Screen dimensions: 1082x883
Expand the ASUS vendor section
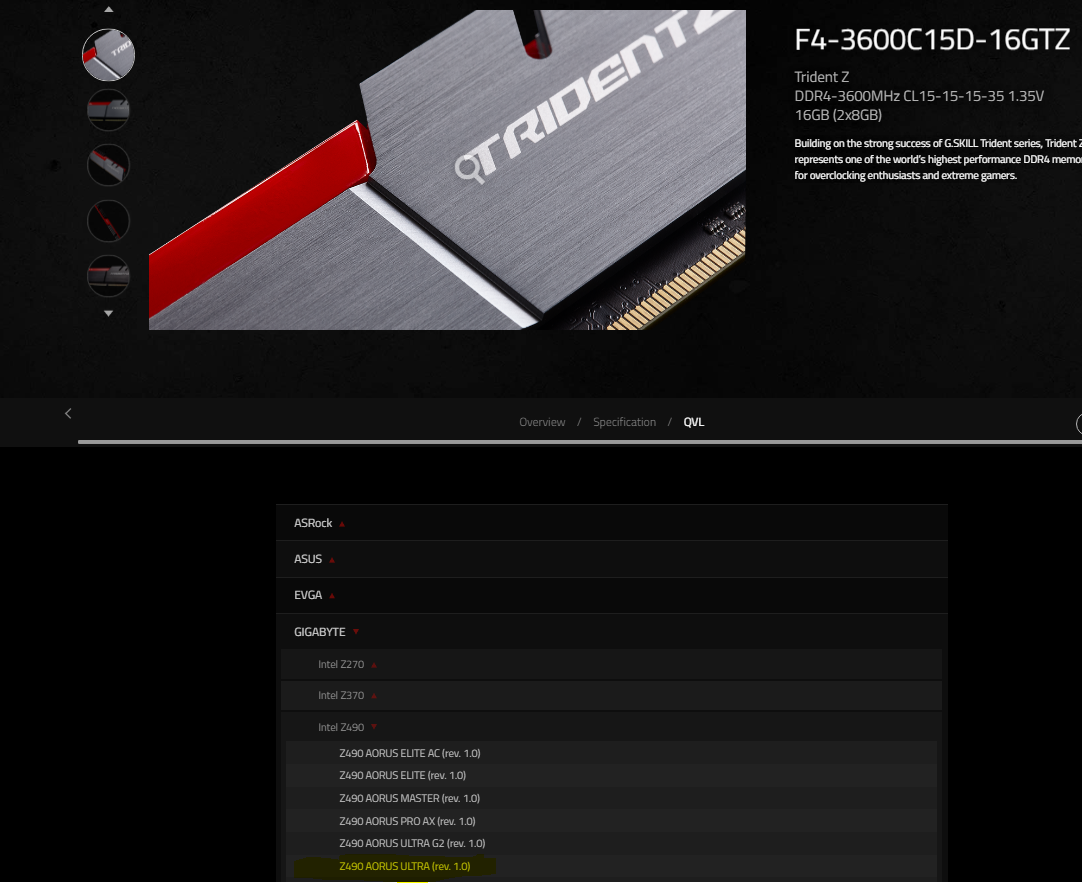click(611, 559)
